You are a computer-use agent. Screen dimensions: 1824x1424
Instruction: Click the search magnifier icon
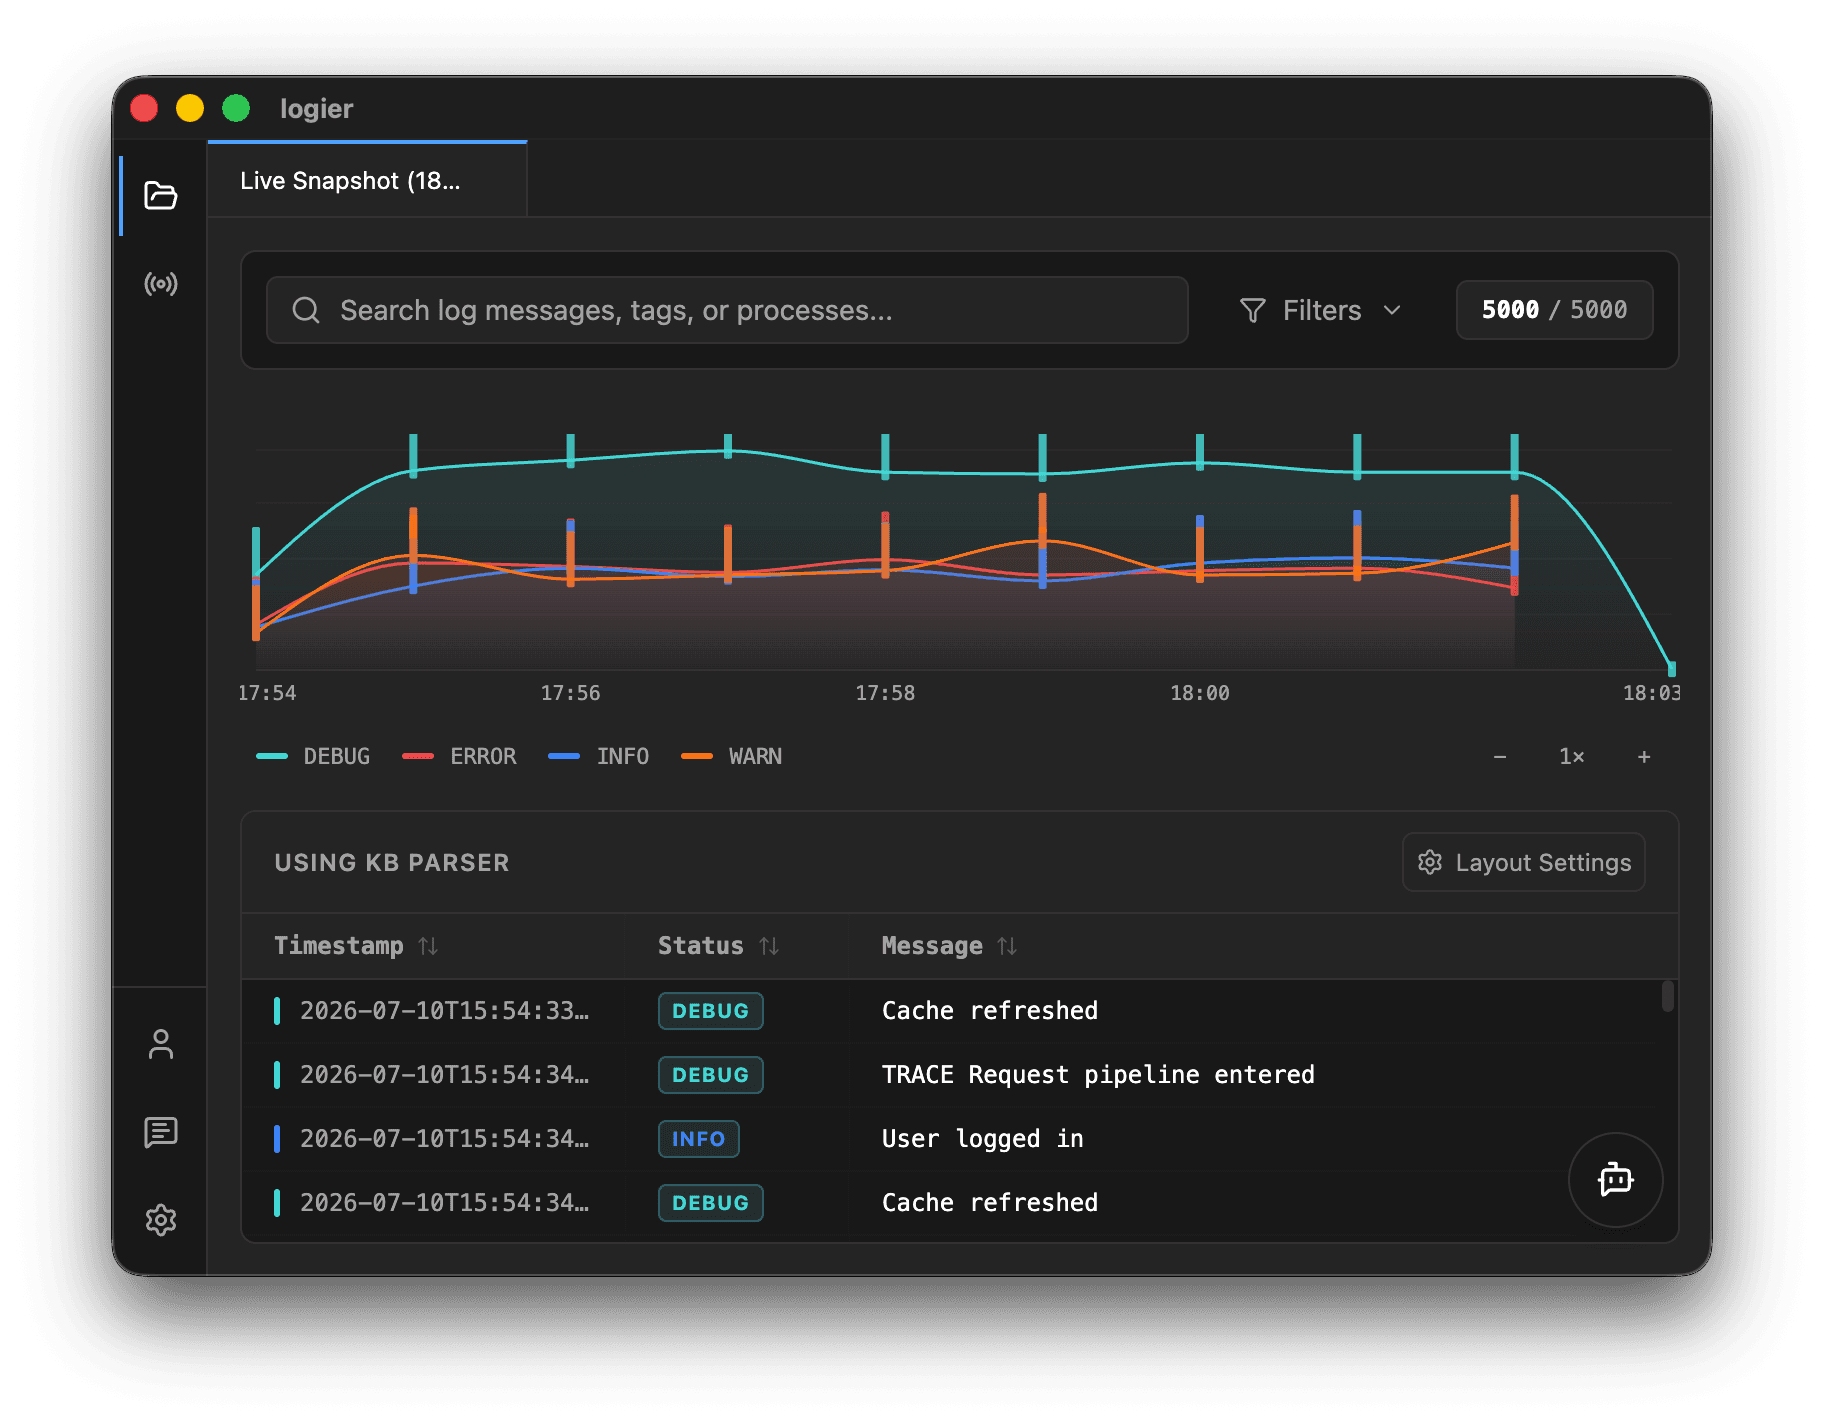tap(306, 310)
